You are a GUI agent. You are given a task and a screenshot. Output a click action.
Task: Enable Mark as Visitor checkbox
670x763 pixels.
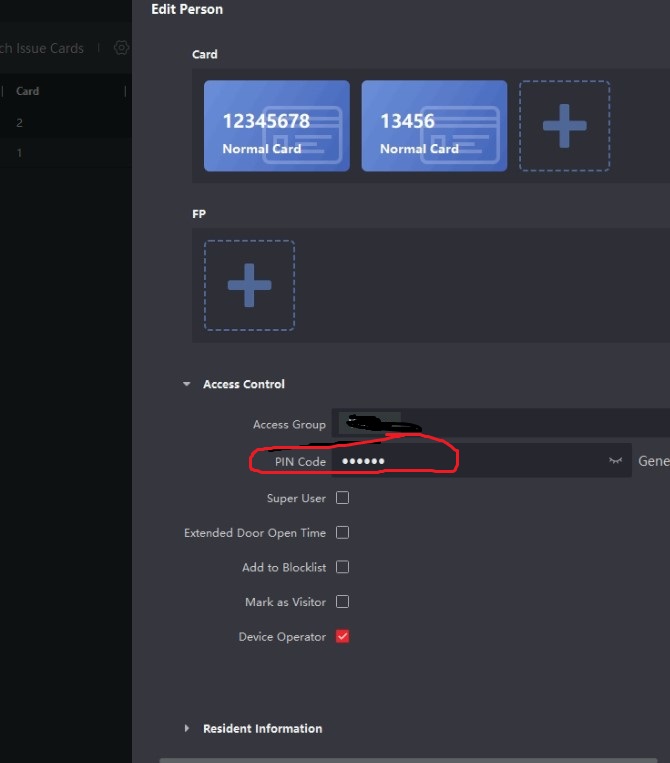342,602
